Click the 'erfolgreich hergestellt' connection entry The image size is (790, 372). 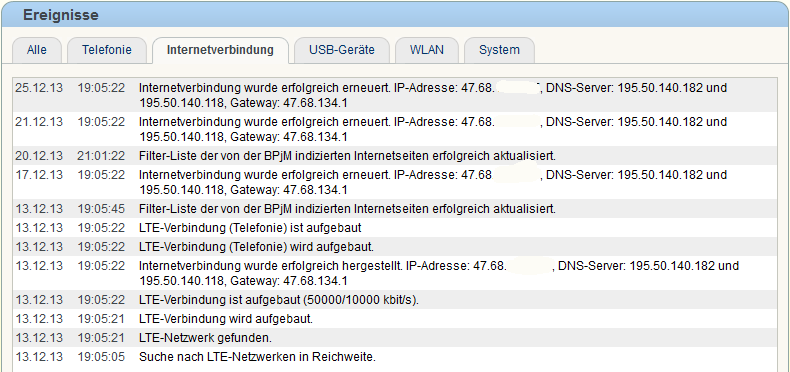[x=395, y=273]
